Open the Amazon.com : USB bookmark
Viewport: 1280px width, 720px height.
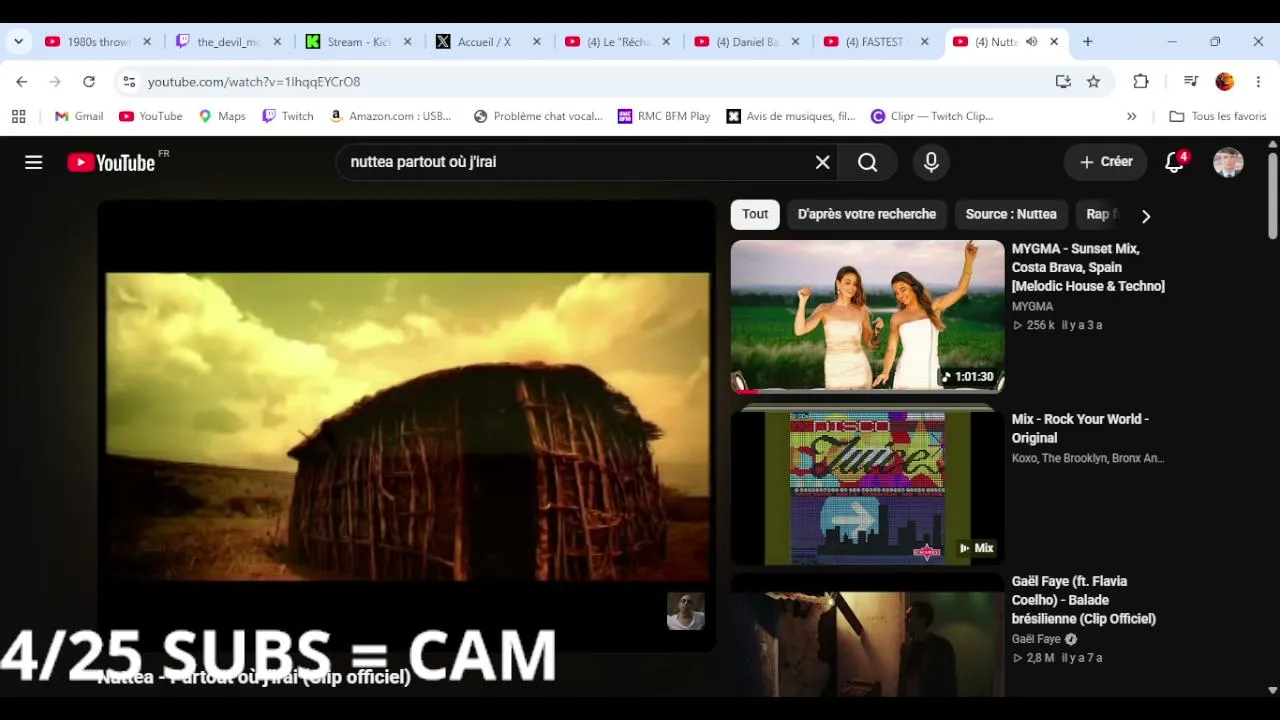(391, 116)
